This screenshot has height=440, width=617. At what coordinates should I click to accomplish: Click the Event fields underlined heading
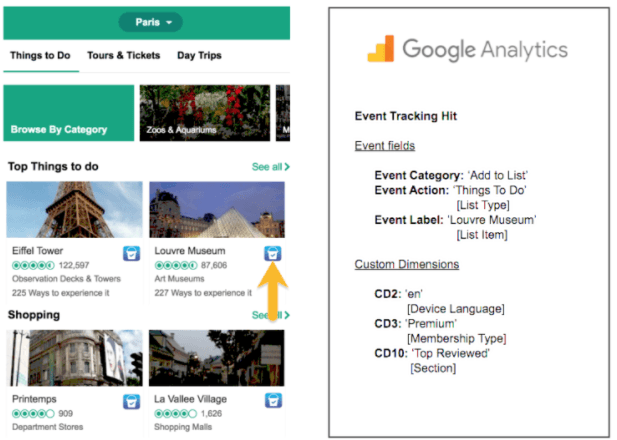(385, 146)
